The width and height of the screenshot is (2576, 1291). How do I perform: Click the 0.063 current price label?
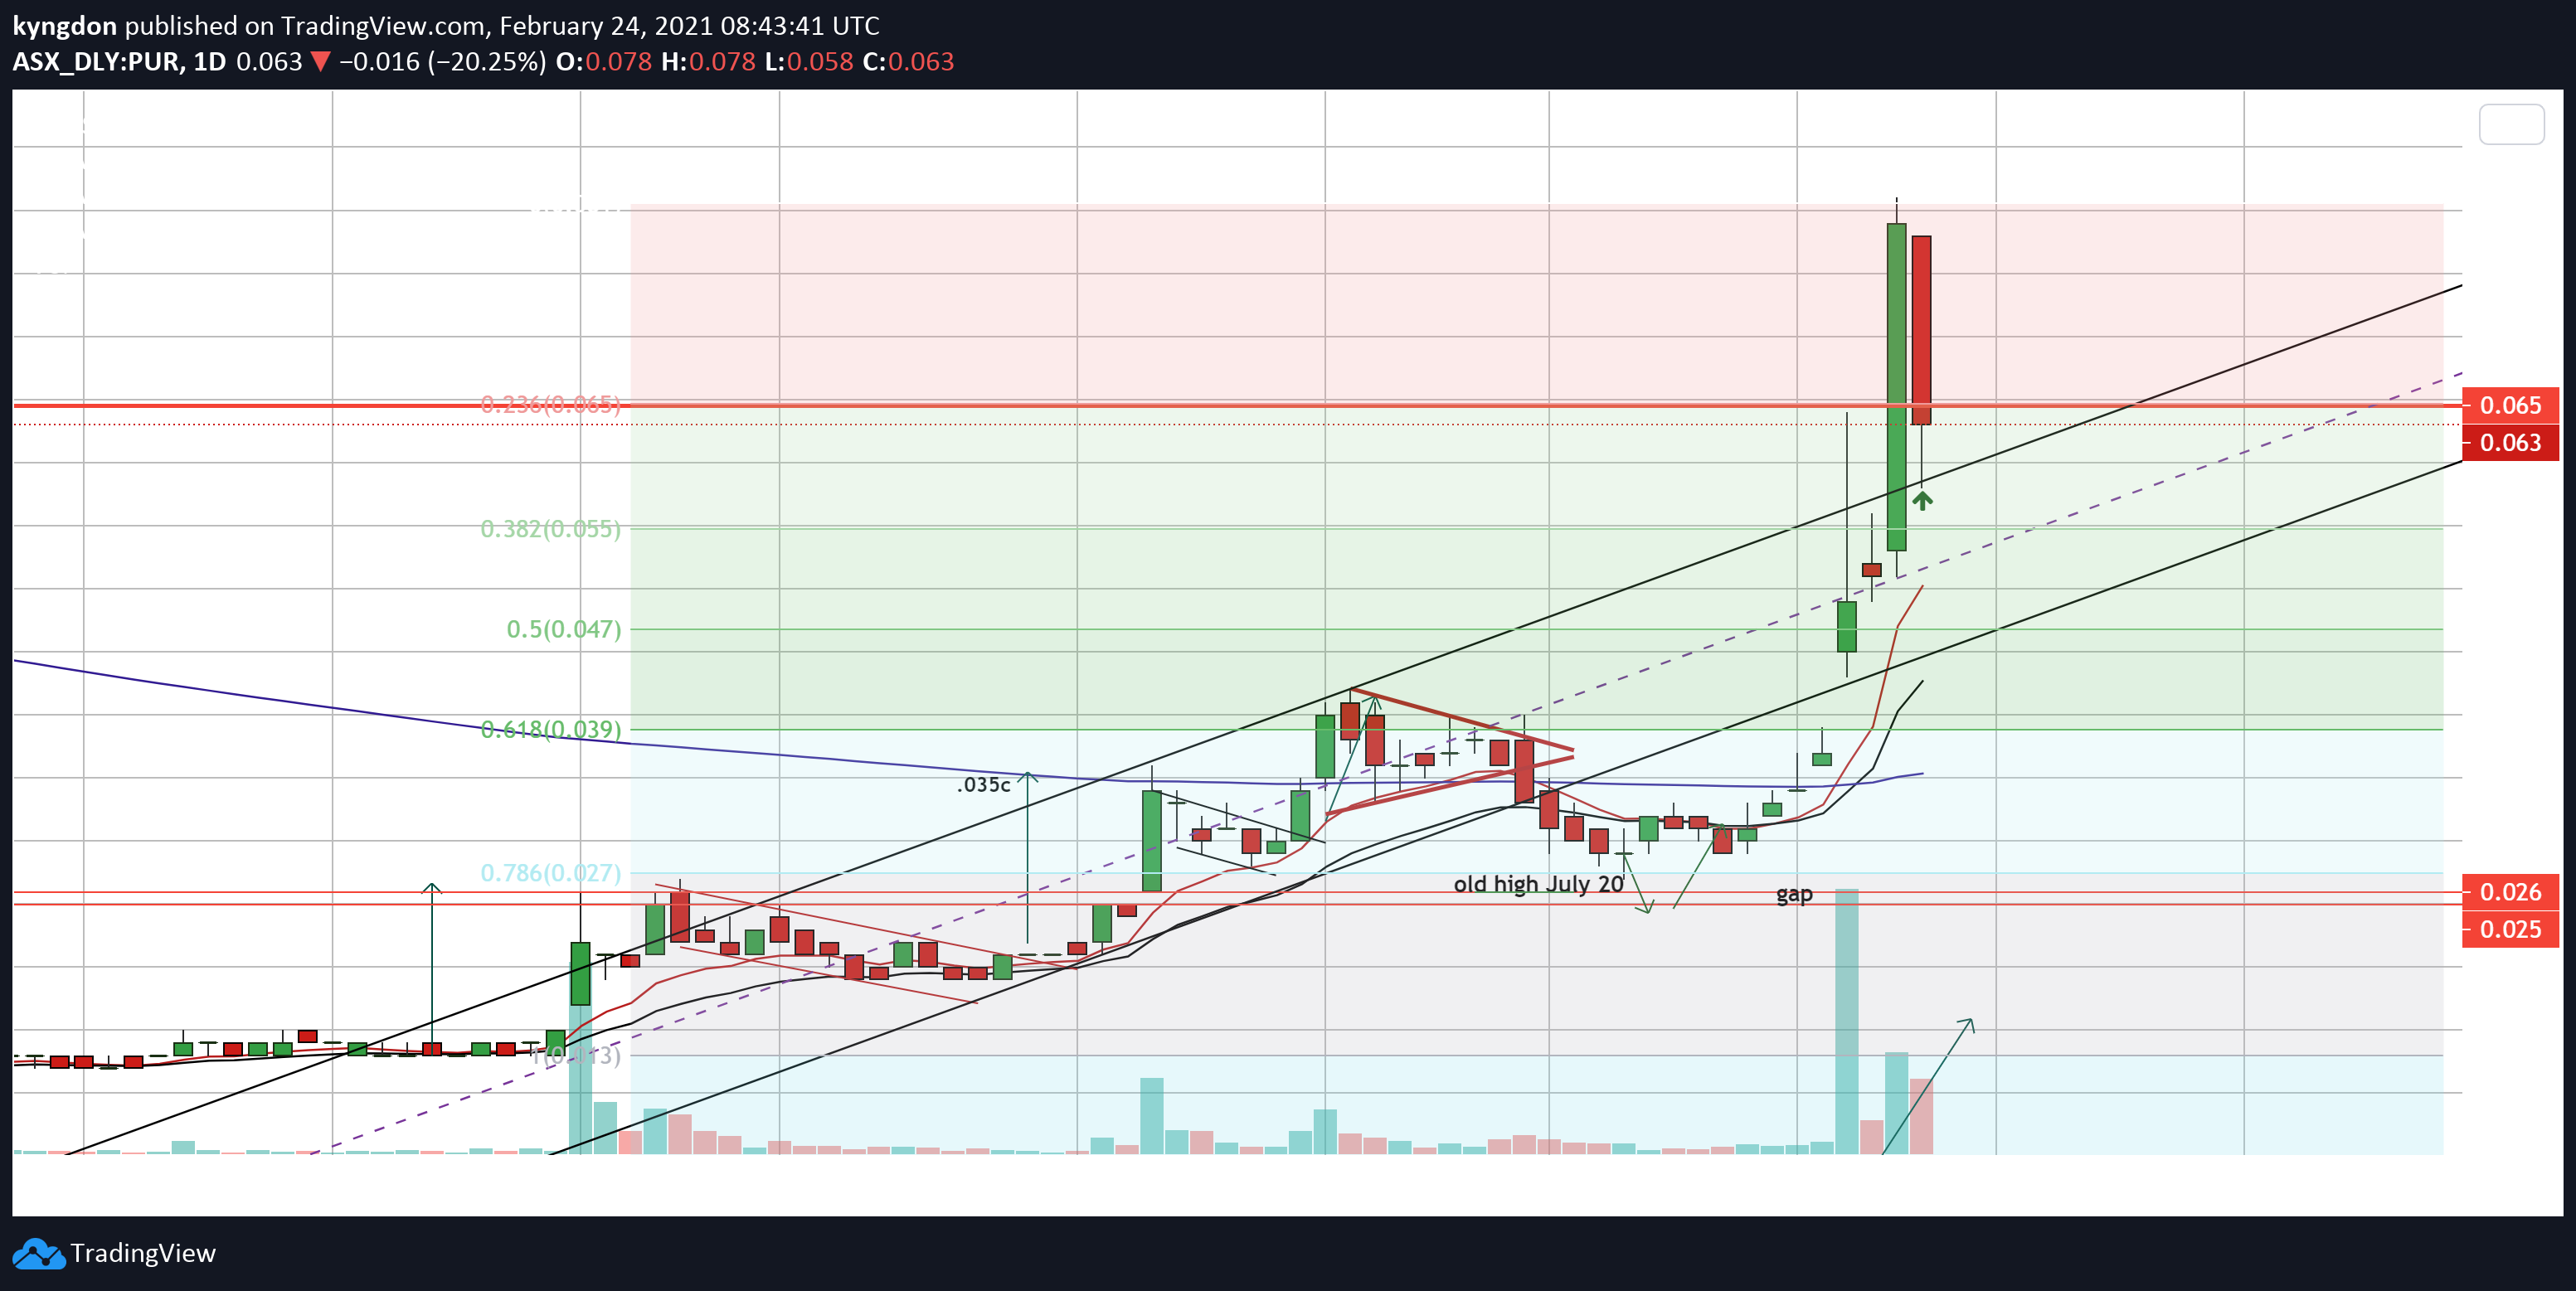(x=2510, y=442)
